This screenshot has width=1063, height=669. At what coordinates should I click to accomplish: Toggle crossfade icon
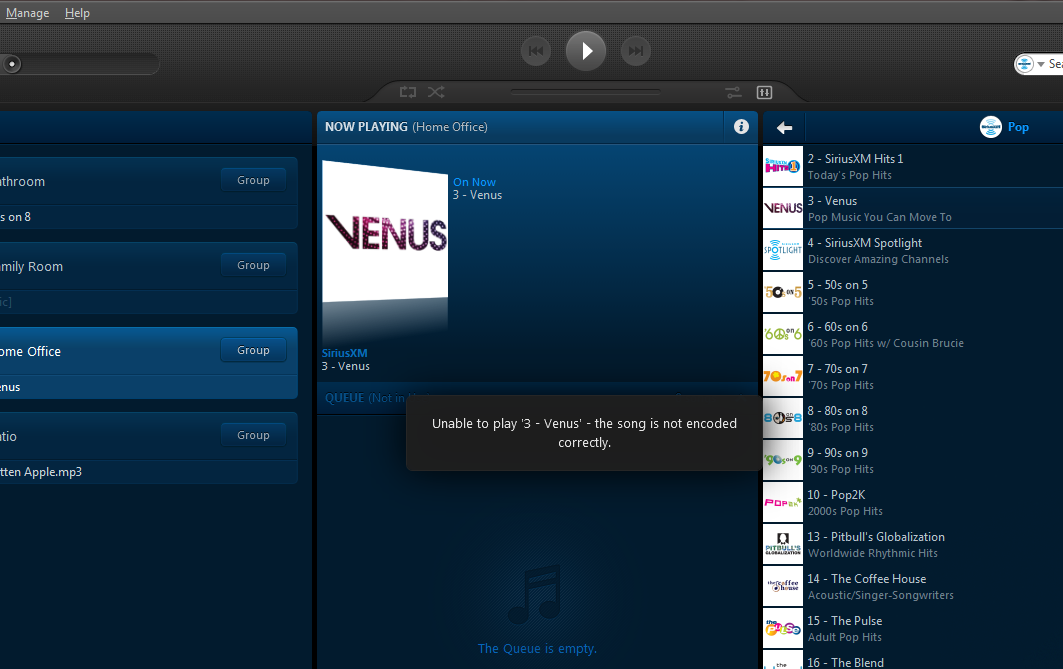733,92
